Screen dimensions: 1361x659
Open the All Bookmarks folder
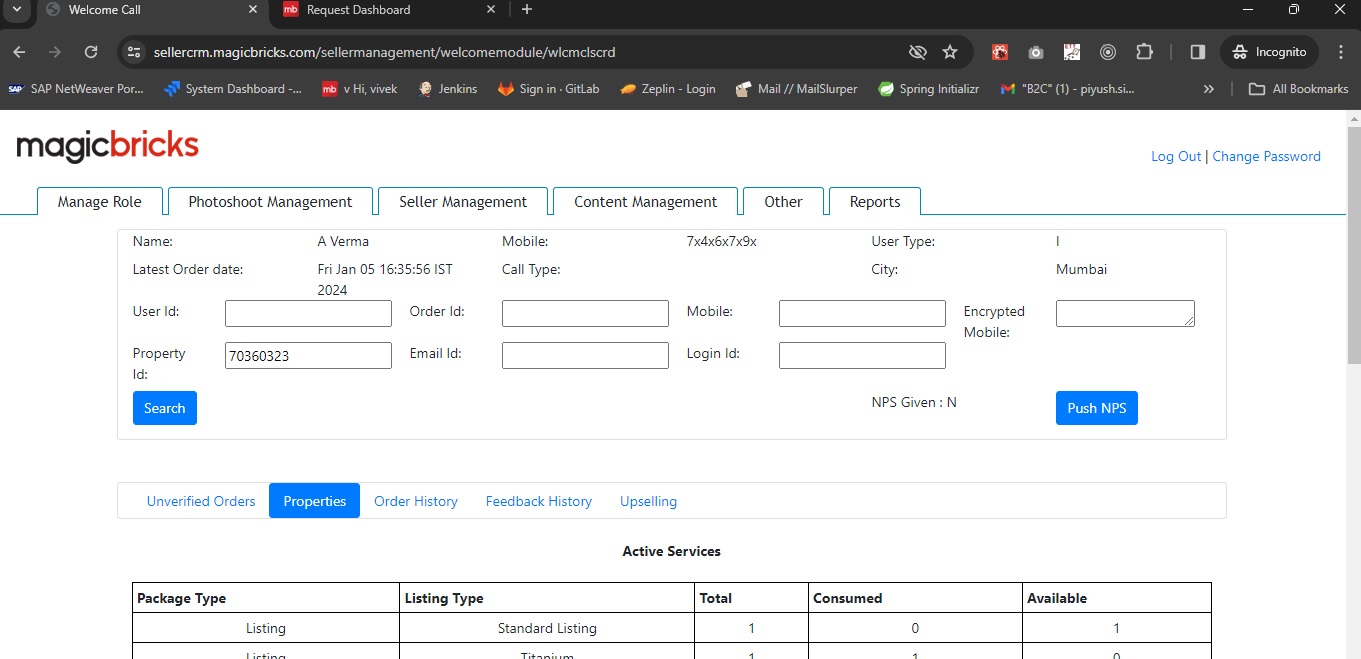pos(1299,89)
